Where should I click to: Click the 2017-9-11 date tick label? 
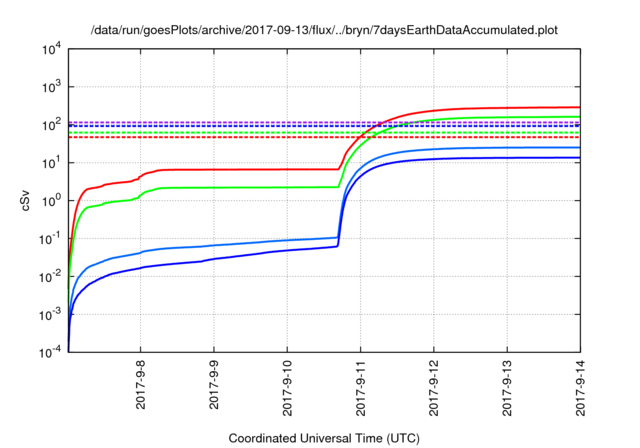tap(360, 388)
